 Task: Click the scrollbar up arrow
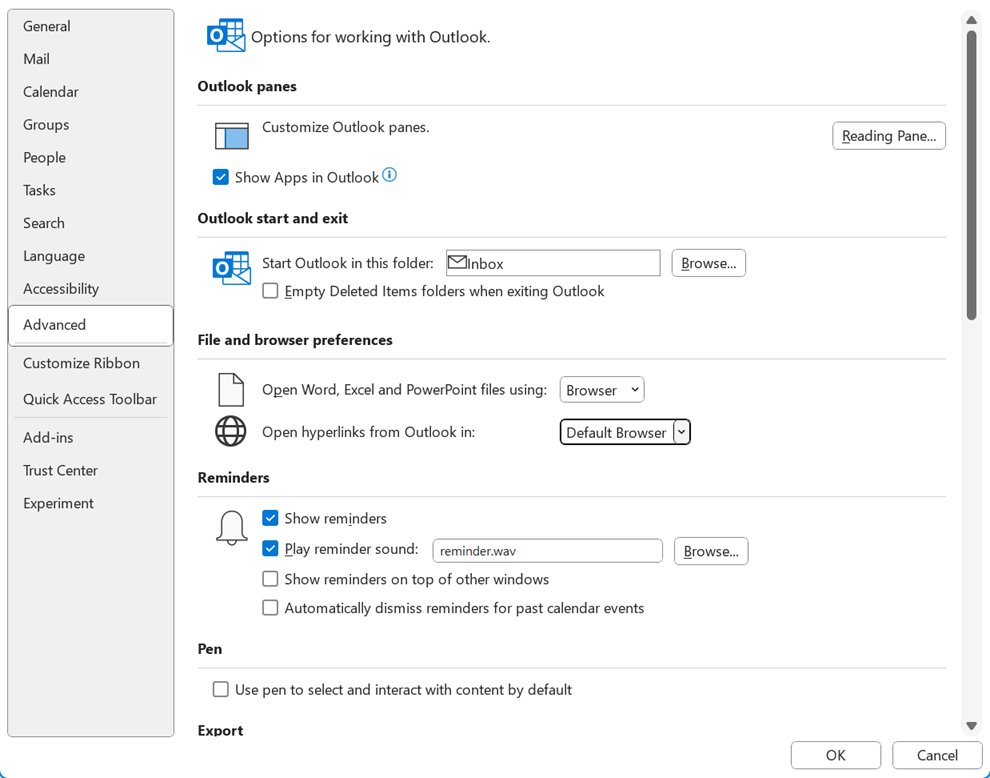(972, 20)
